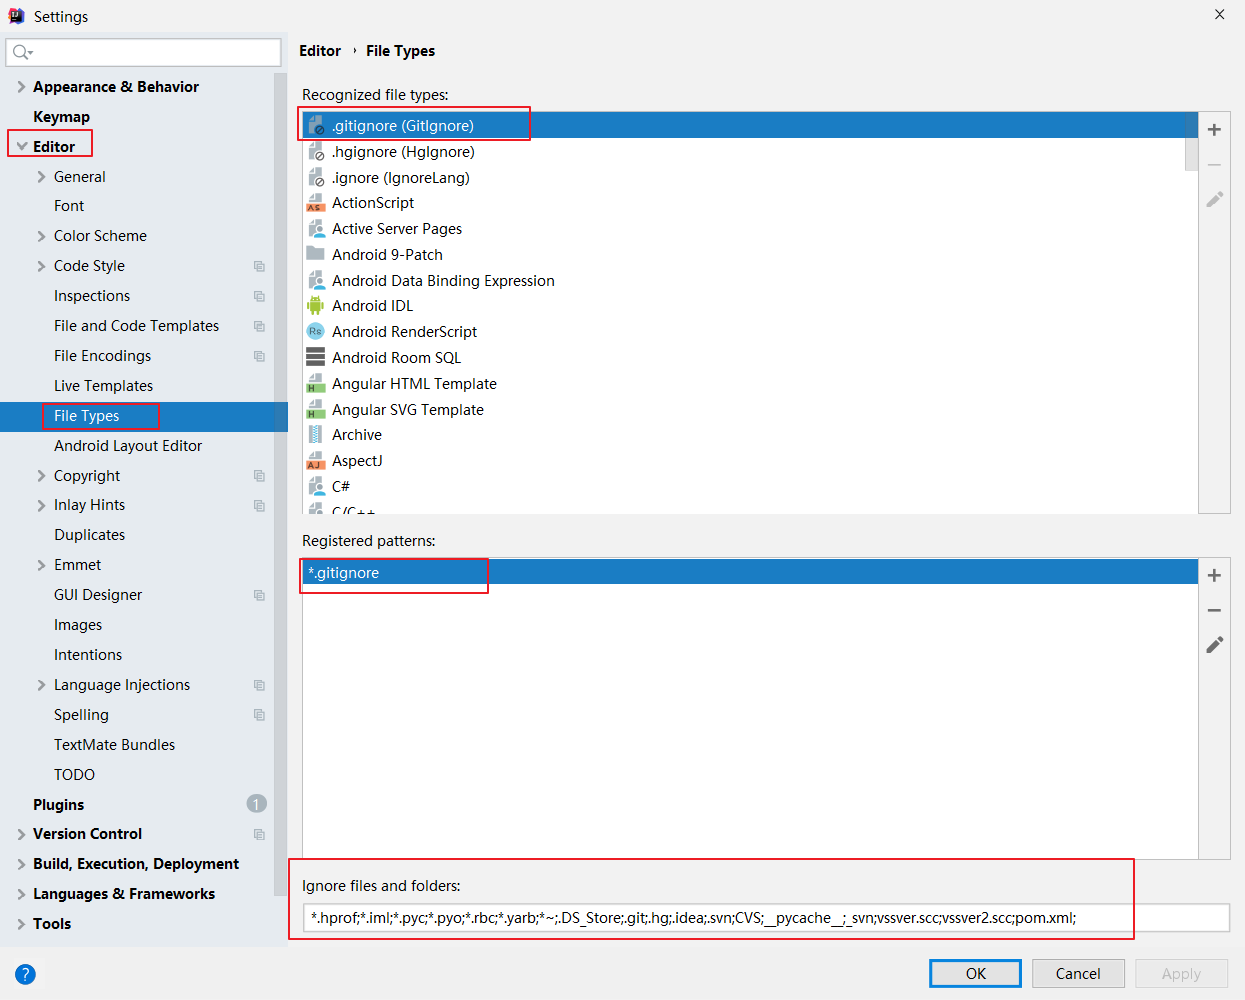Expand the Languages & Frameworks section
Screen dimensions: 1245x1000
click(21, 894)
